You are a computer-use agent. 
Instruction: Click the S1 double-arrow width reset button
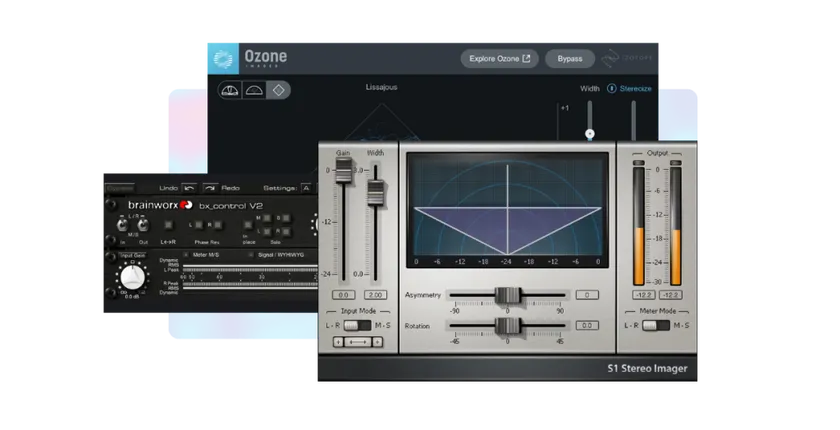coord(358,342)
